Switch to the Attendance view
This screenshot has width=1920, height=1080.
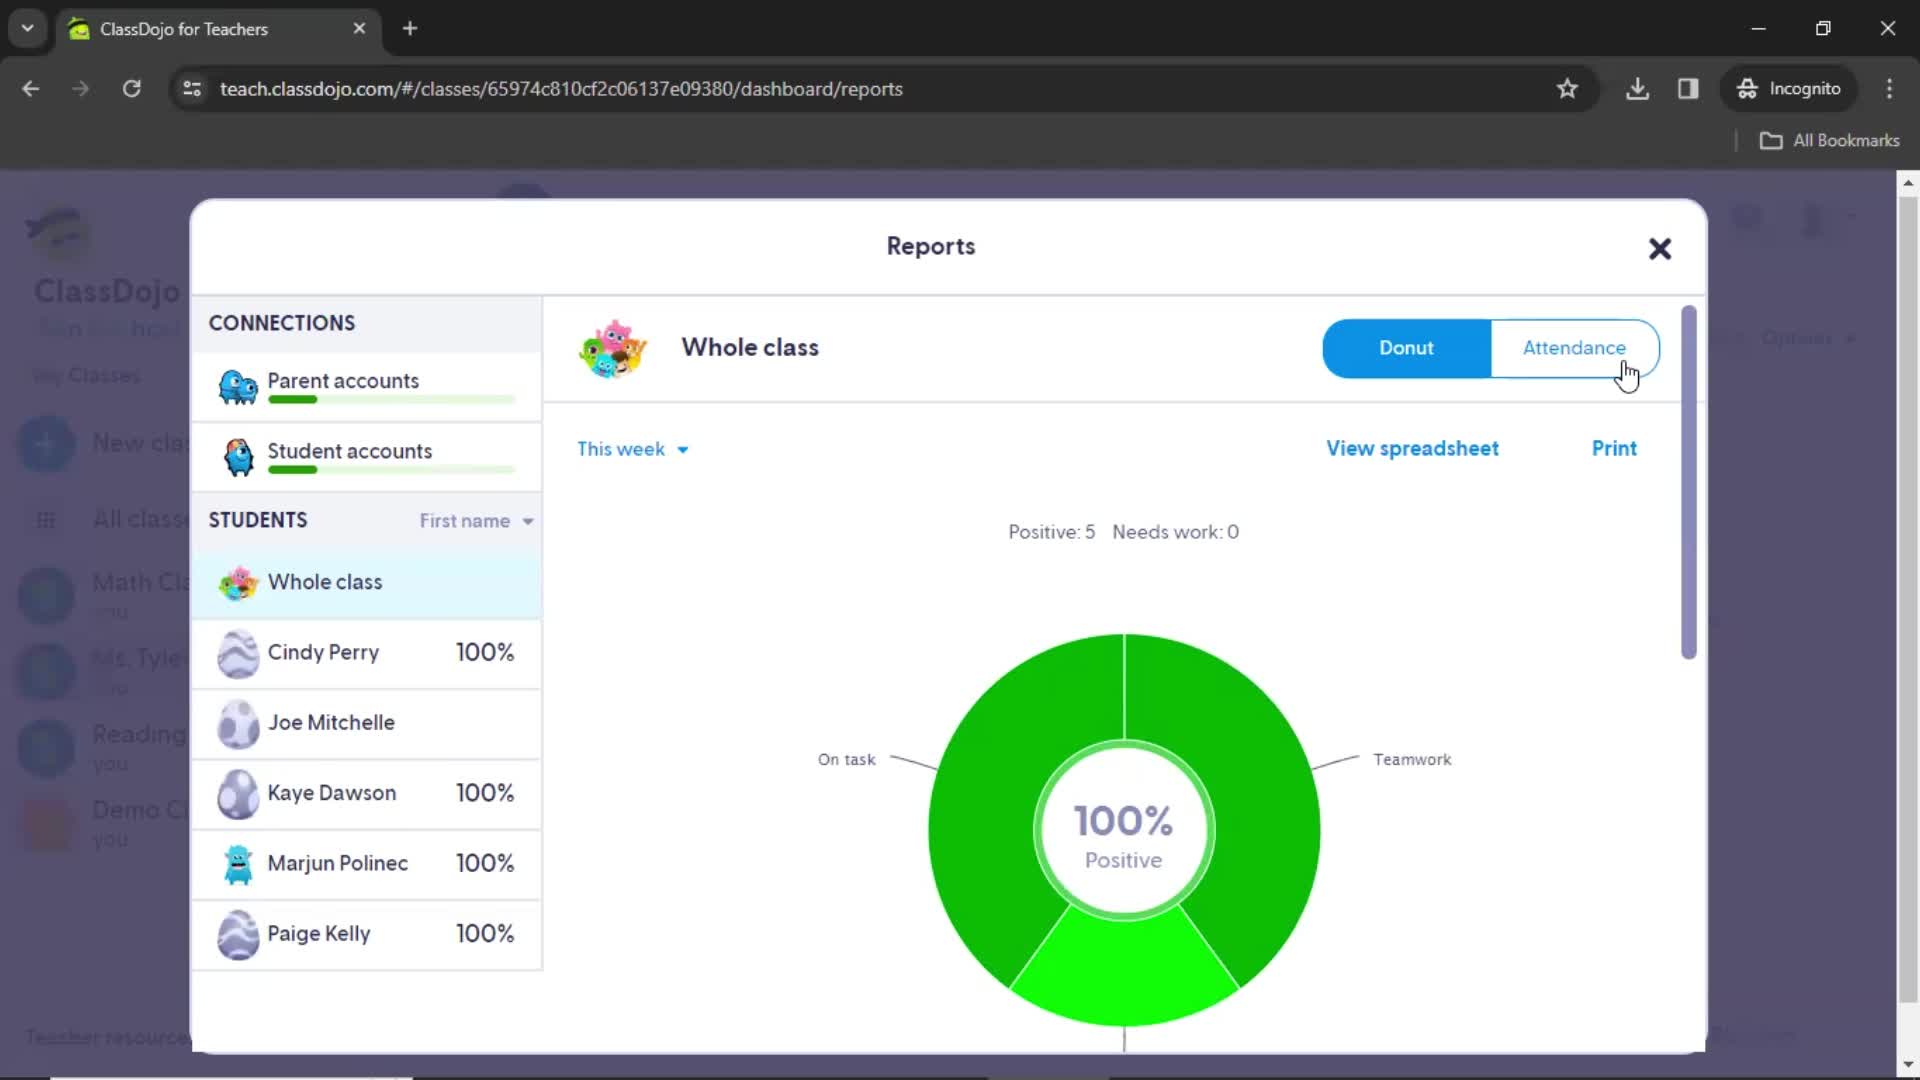[x=1575, y=347]
